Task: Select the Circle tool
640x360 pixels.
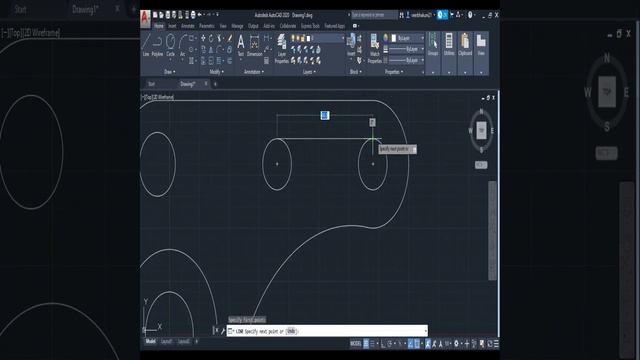Action: pos(171,45)
